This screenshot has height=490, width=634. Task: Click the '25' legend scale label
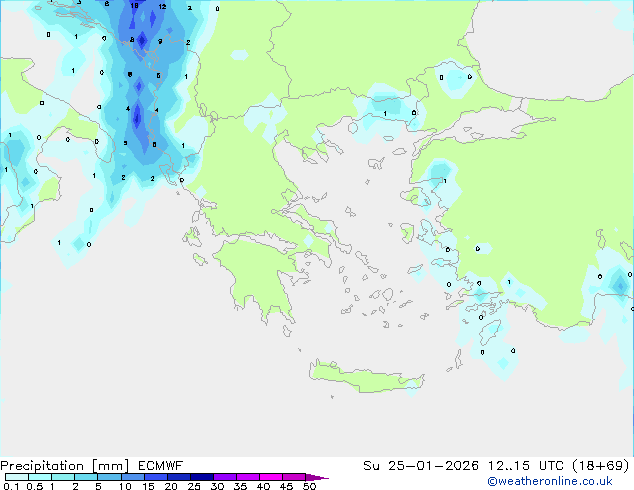point(194,486)
